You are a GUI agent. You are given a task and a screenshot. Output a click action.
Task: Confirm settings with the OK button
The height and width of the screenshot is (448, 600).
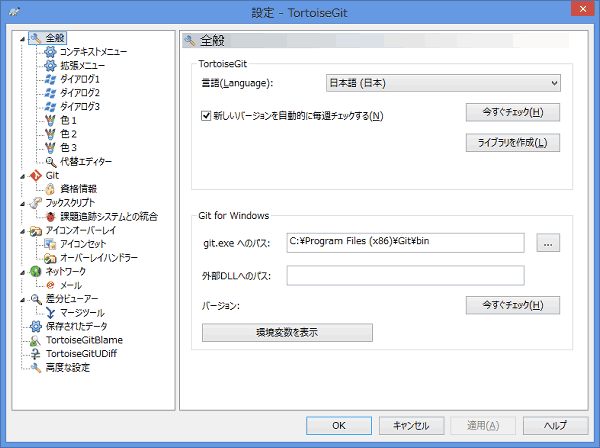point(339,426)
